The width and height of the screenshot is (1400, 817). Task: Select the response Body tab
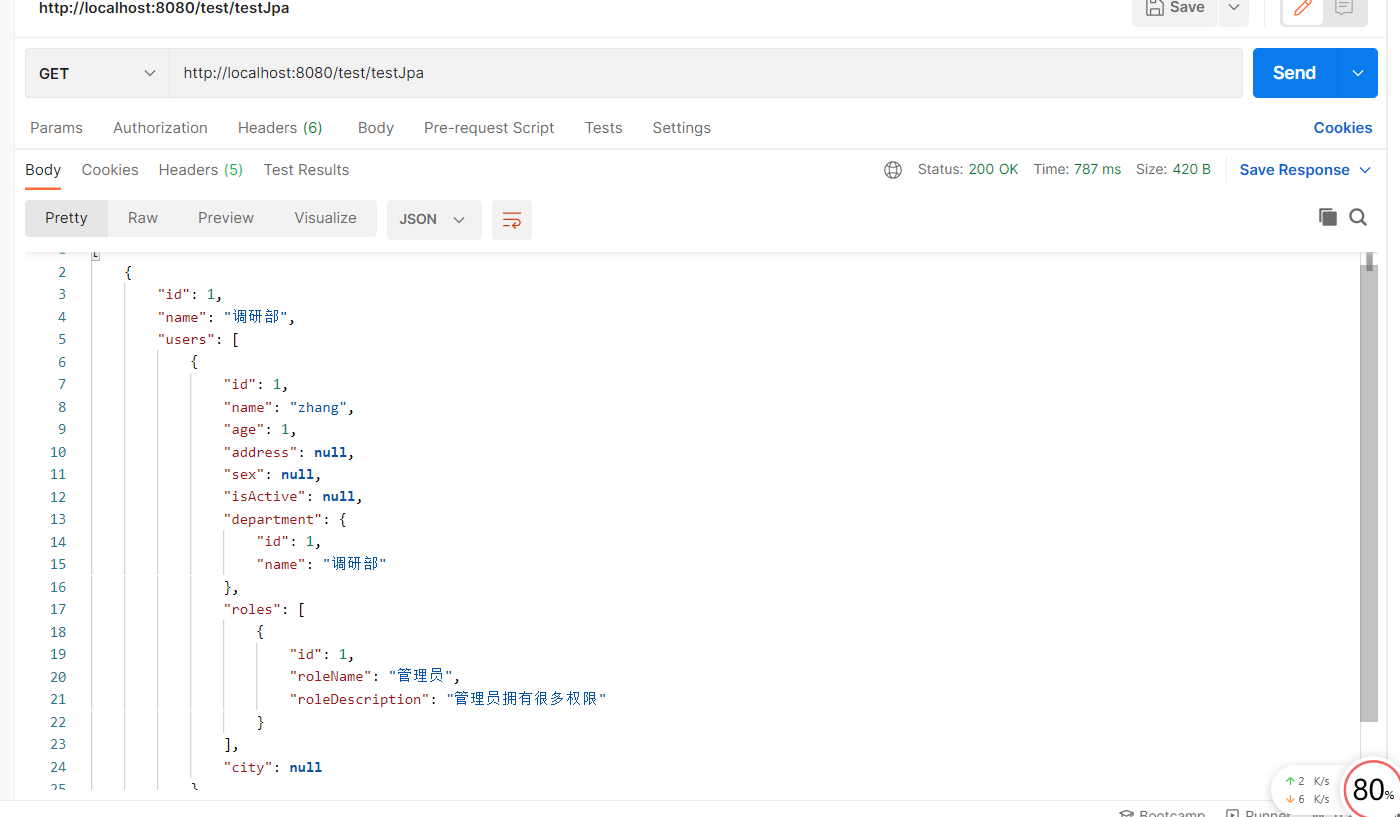[x=43, y=170]
